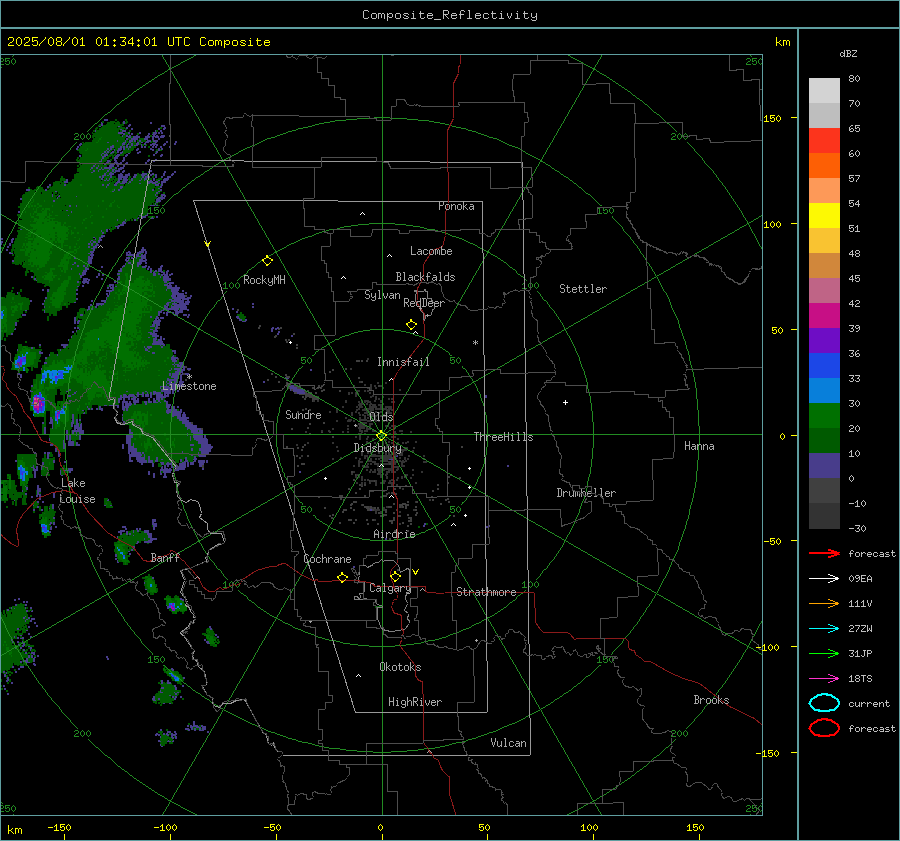Image resolution: width=900 pixels, height=841 pixels.
Task: Click the Ponoka label
Action: pos(456,206)
